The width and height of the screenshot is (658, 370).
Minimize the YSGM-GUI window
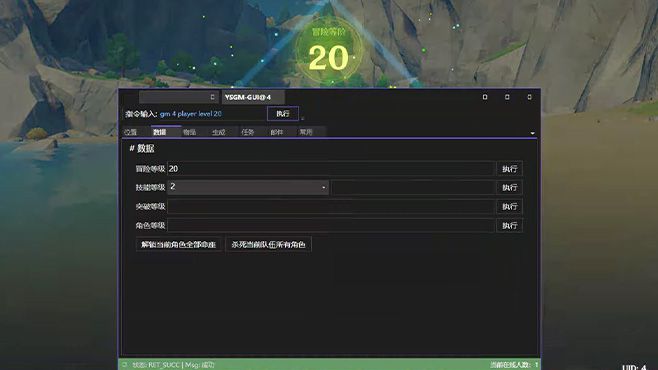(485, 97)
